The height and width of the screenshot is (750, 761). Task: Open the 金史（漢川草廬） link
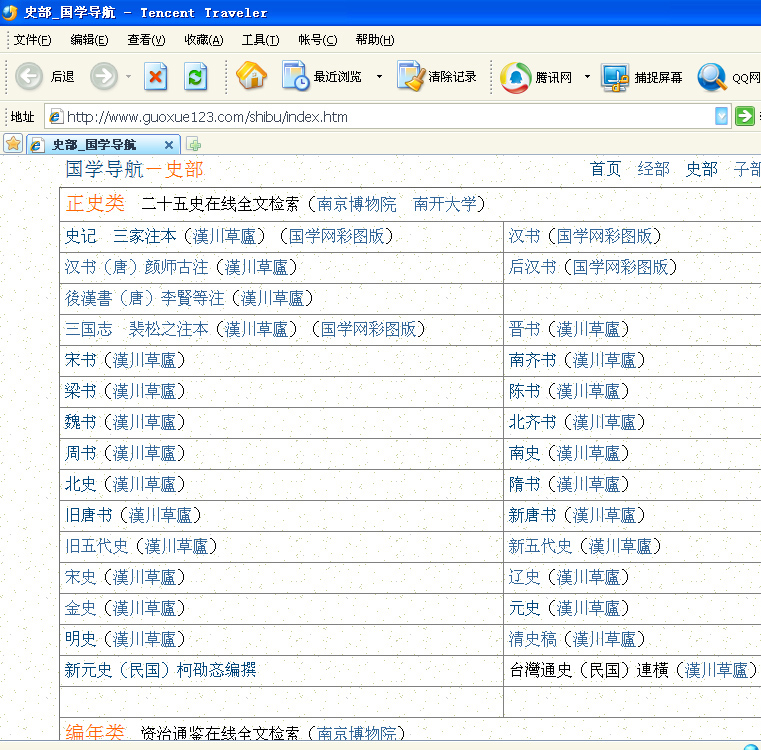tap(125, 608)
